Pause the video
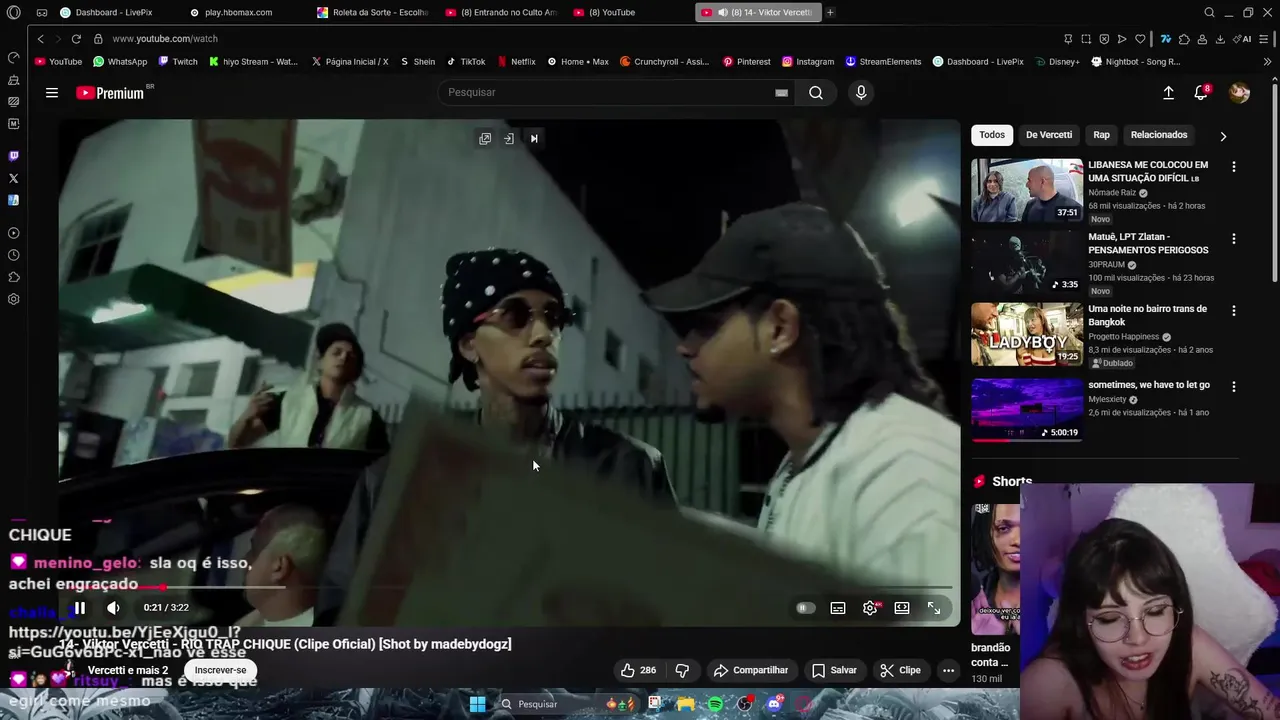The image size is (1280, 720). pos(80,607)
